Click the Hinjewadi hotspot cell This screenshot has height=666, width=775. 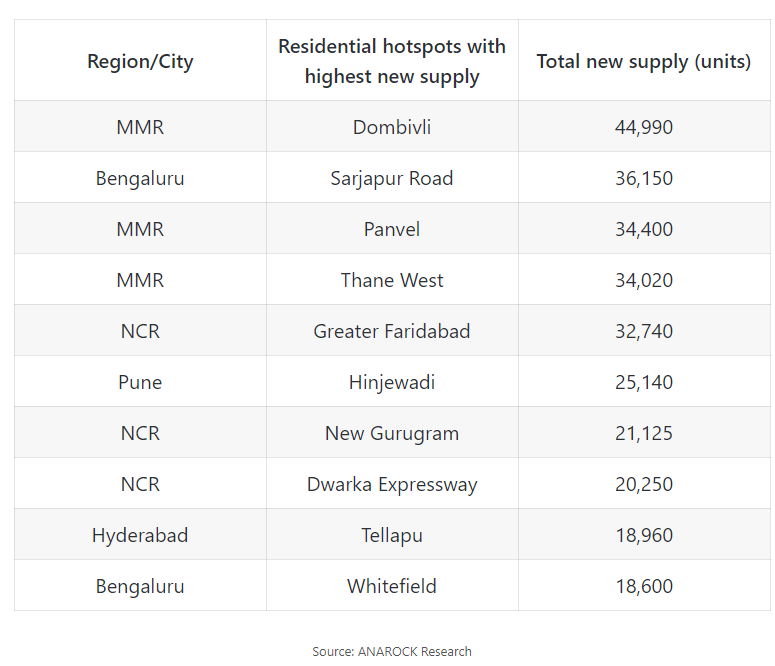coord(392,382)
